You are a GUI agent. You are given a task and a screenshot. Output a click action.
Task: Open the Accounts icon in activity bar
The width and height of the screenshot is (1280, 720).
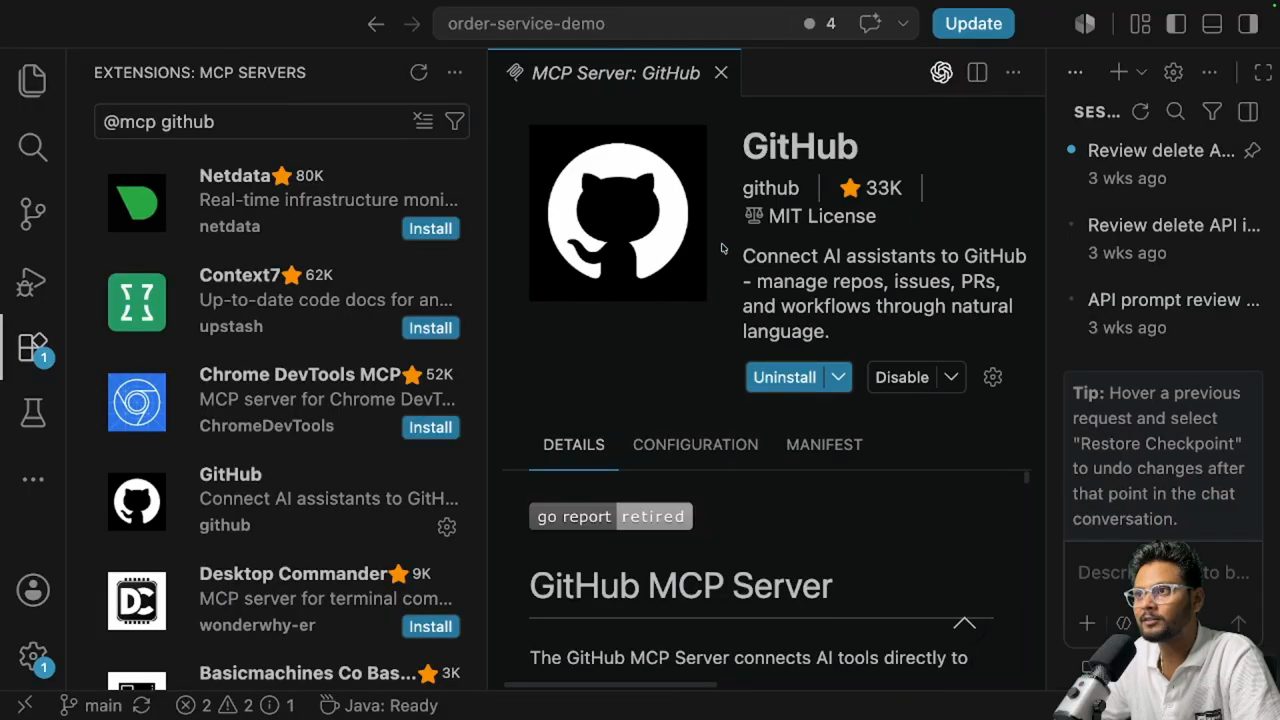(x=32, y=590)
